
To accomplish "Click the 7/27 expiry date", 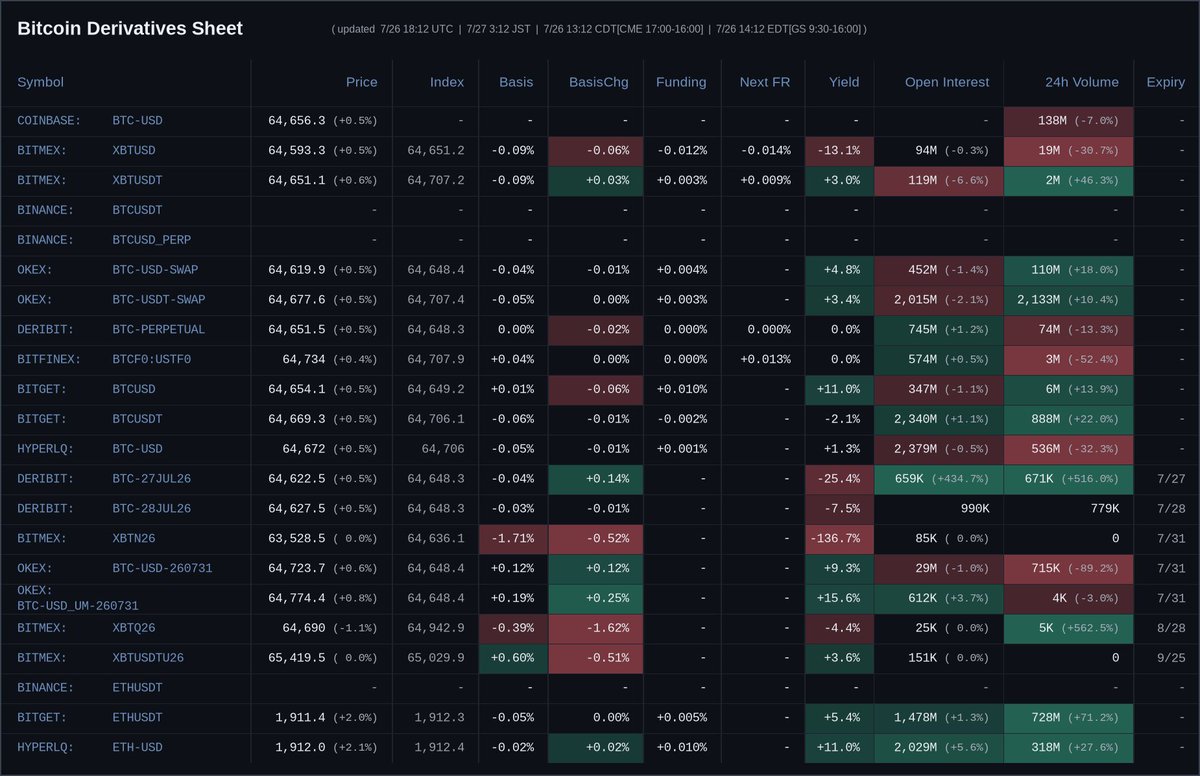I will (x=1171, y=479).
